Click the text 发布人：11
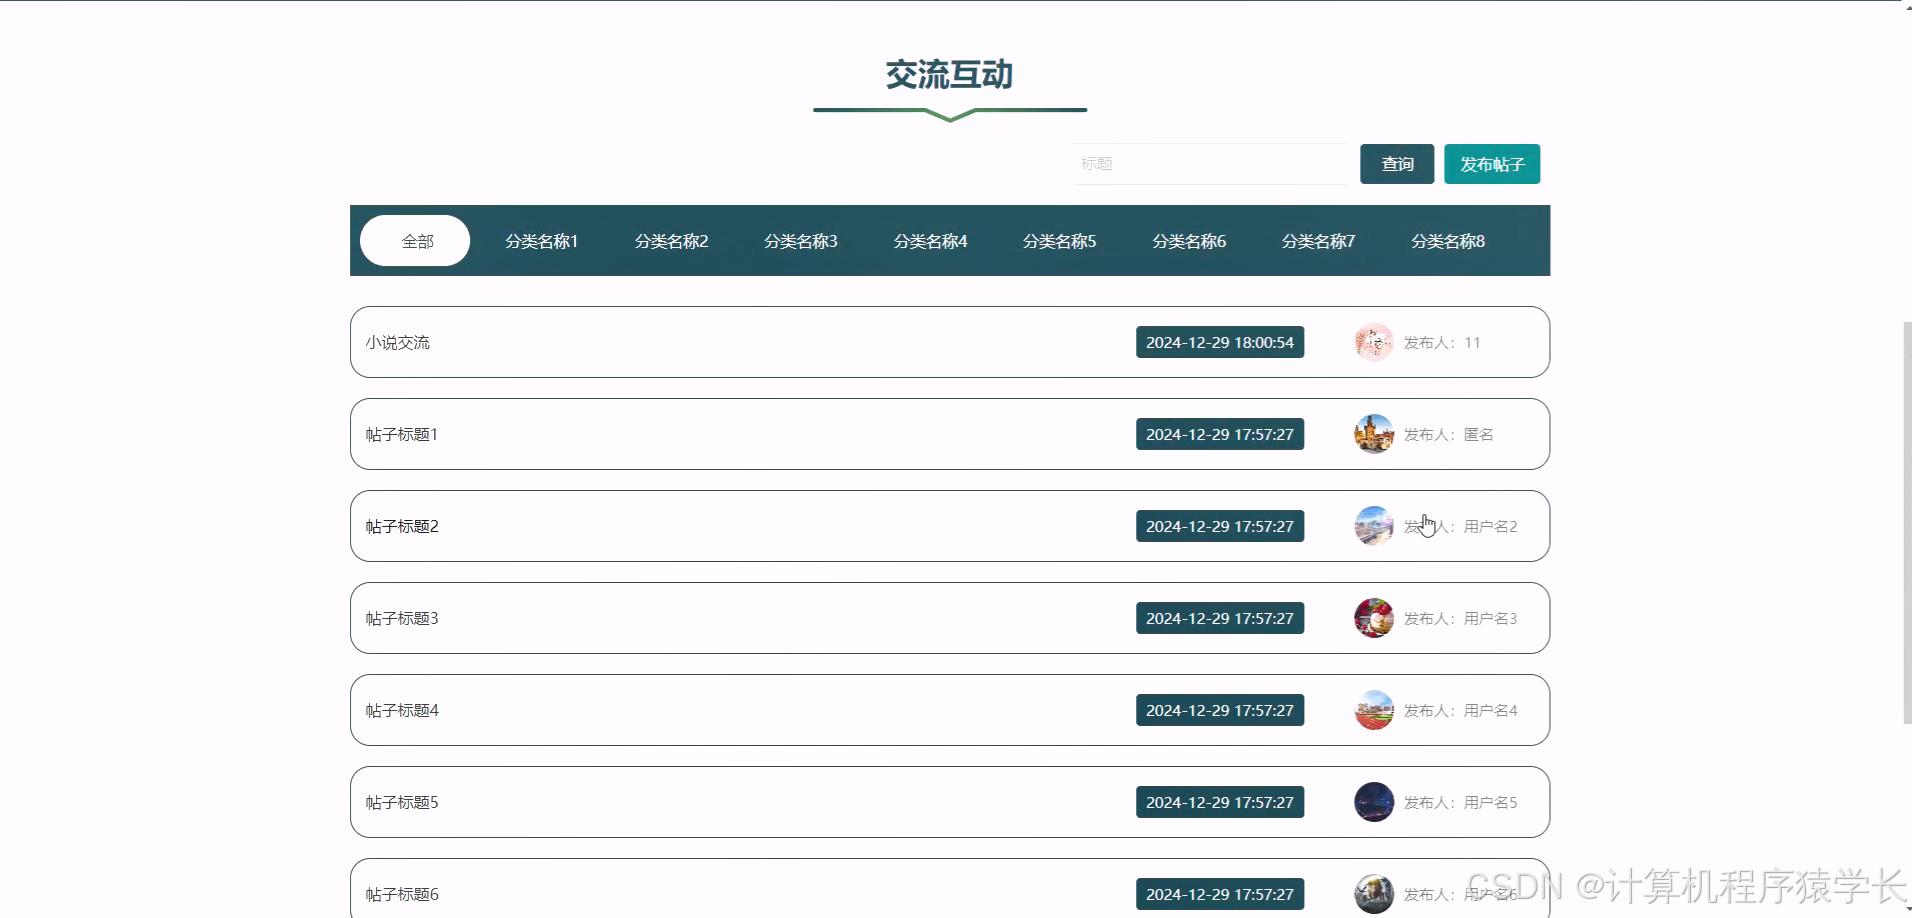The height and width of the screenshot is (918, 1912). [x=1442, y=342]
